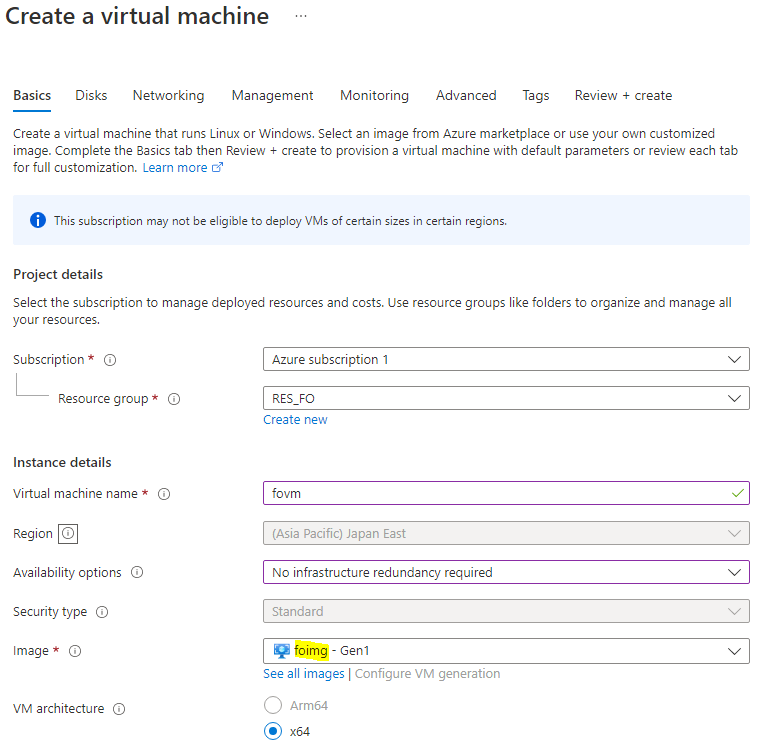Click the info icon next to Image
783x744 pixels.
[x=75, y=651]
